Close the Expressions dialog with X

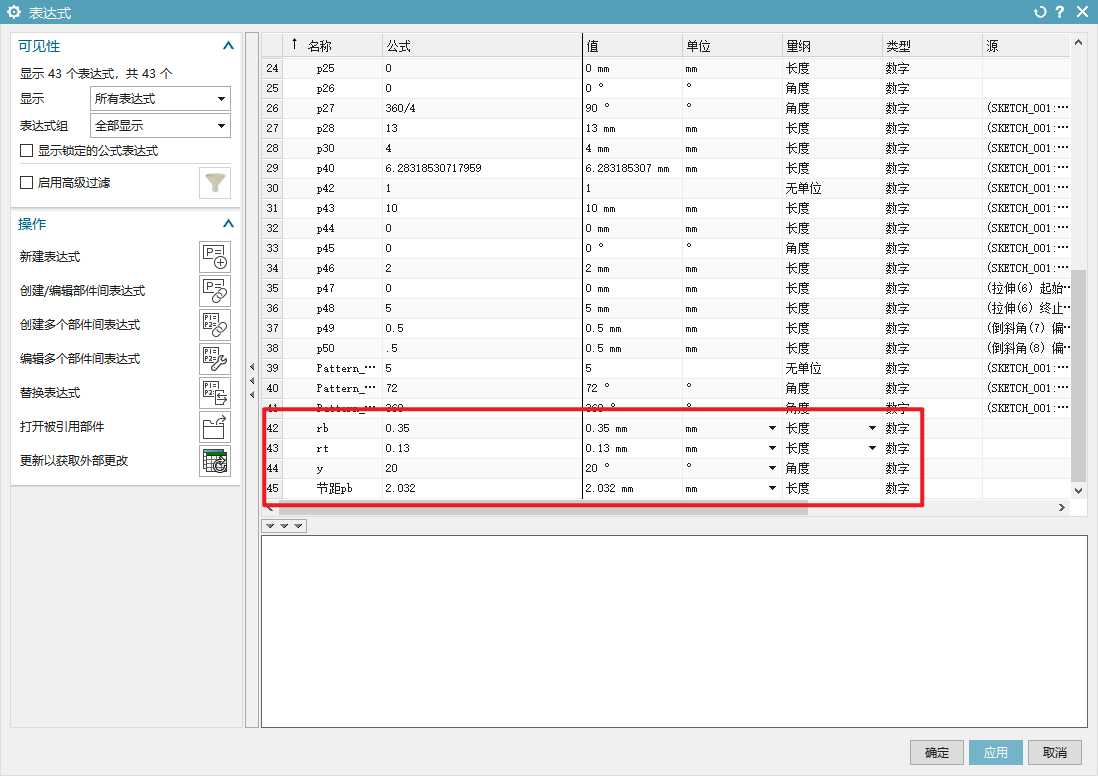pos(1082,12)
